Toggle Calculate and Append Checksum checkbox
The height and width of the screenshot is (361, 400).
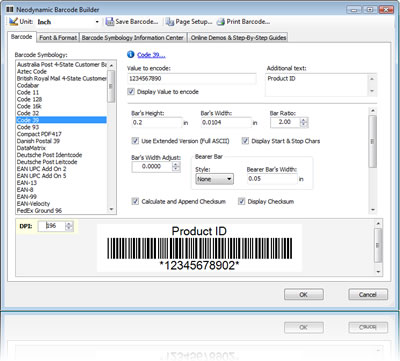135,201
